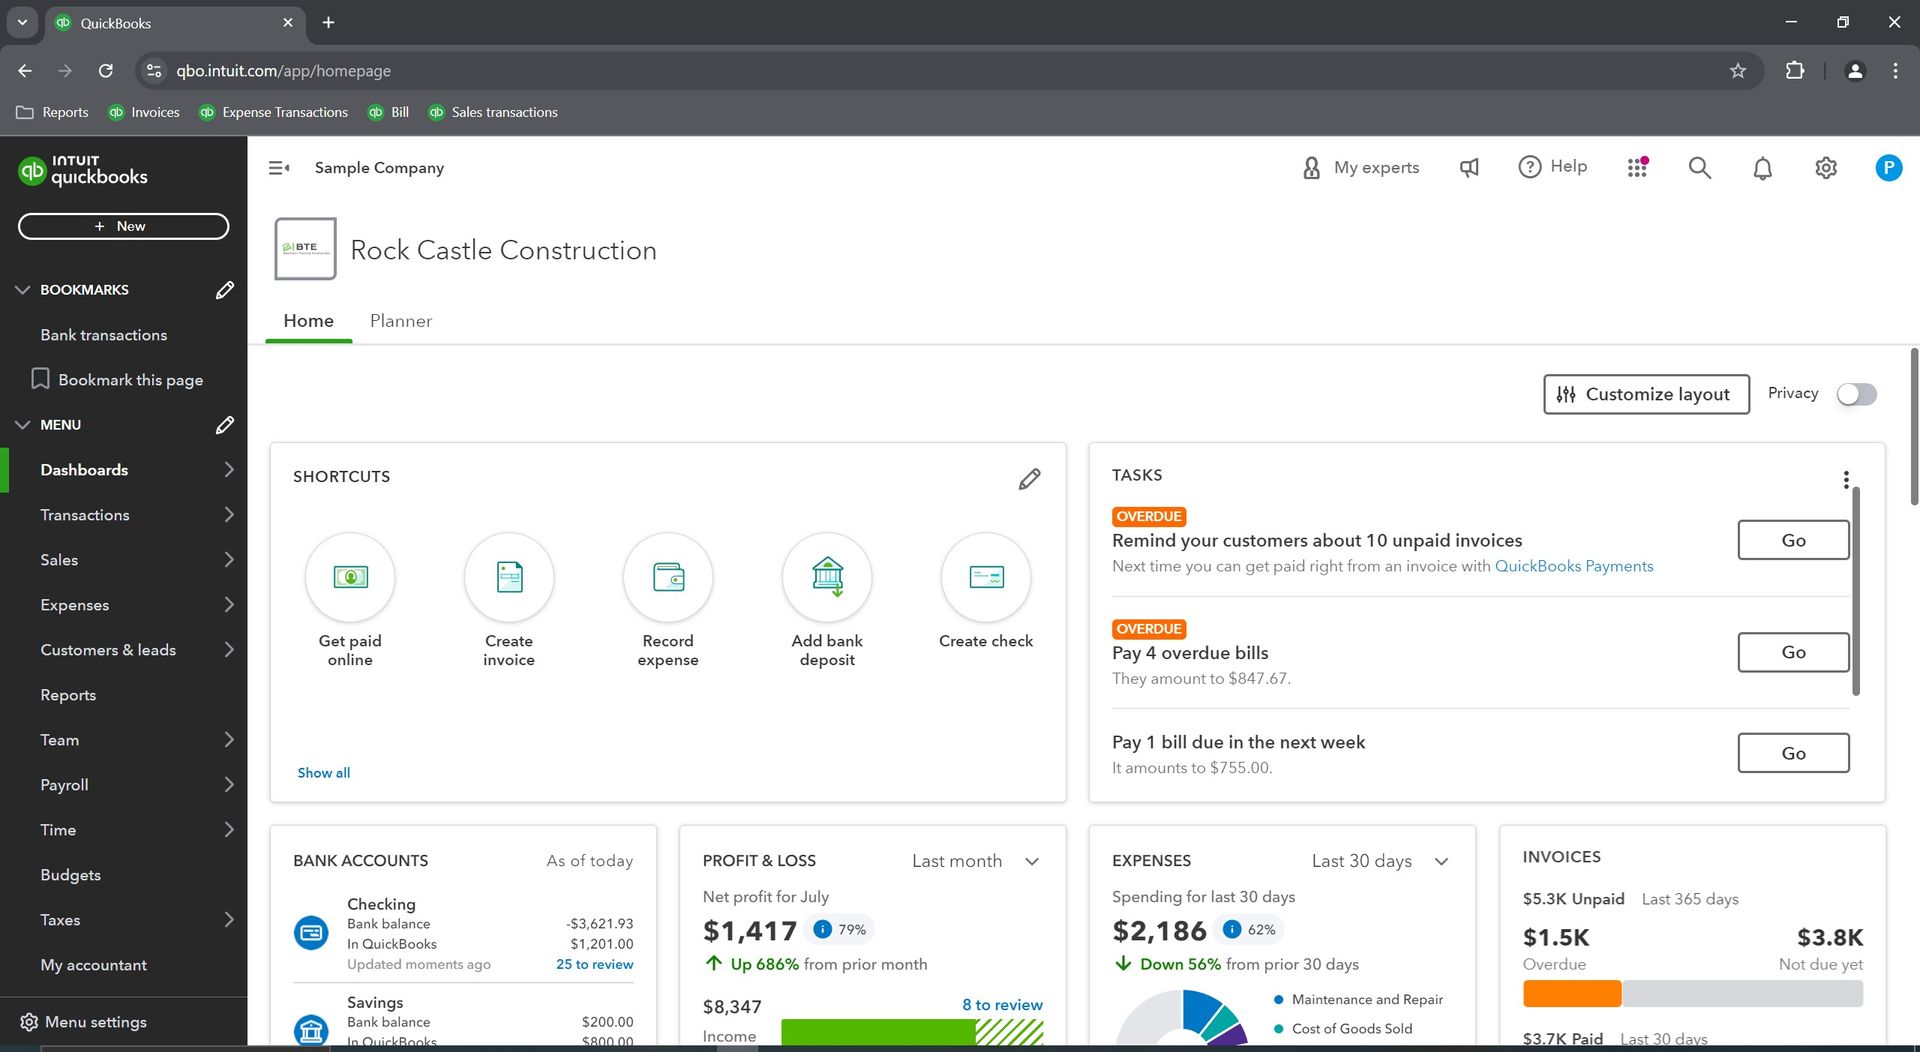Open settings with the gear icon

pyautogui.click(x=1825, y=167)
